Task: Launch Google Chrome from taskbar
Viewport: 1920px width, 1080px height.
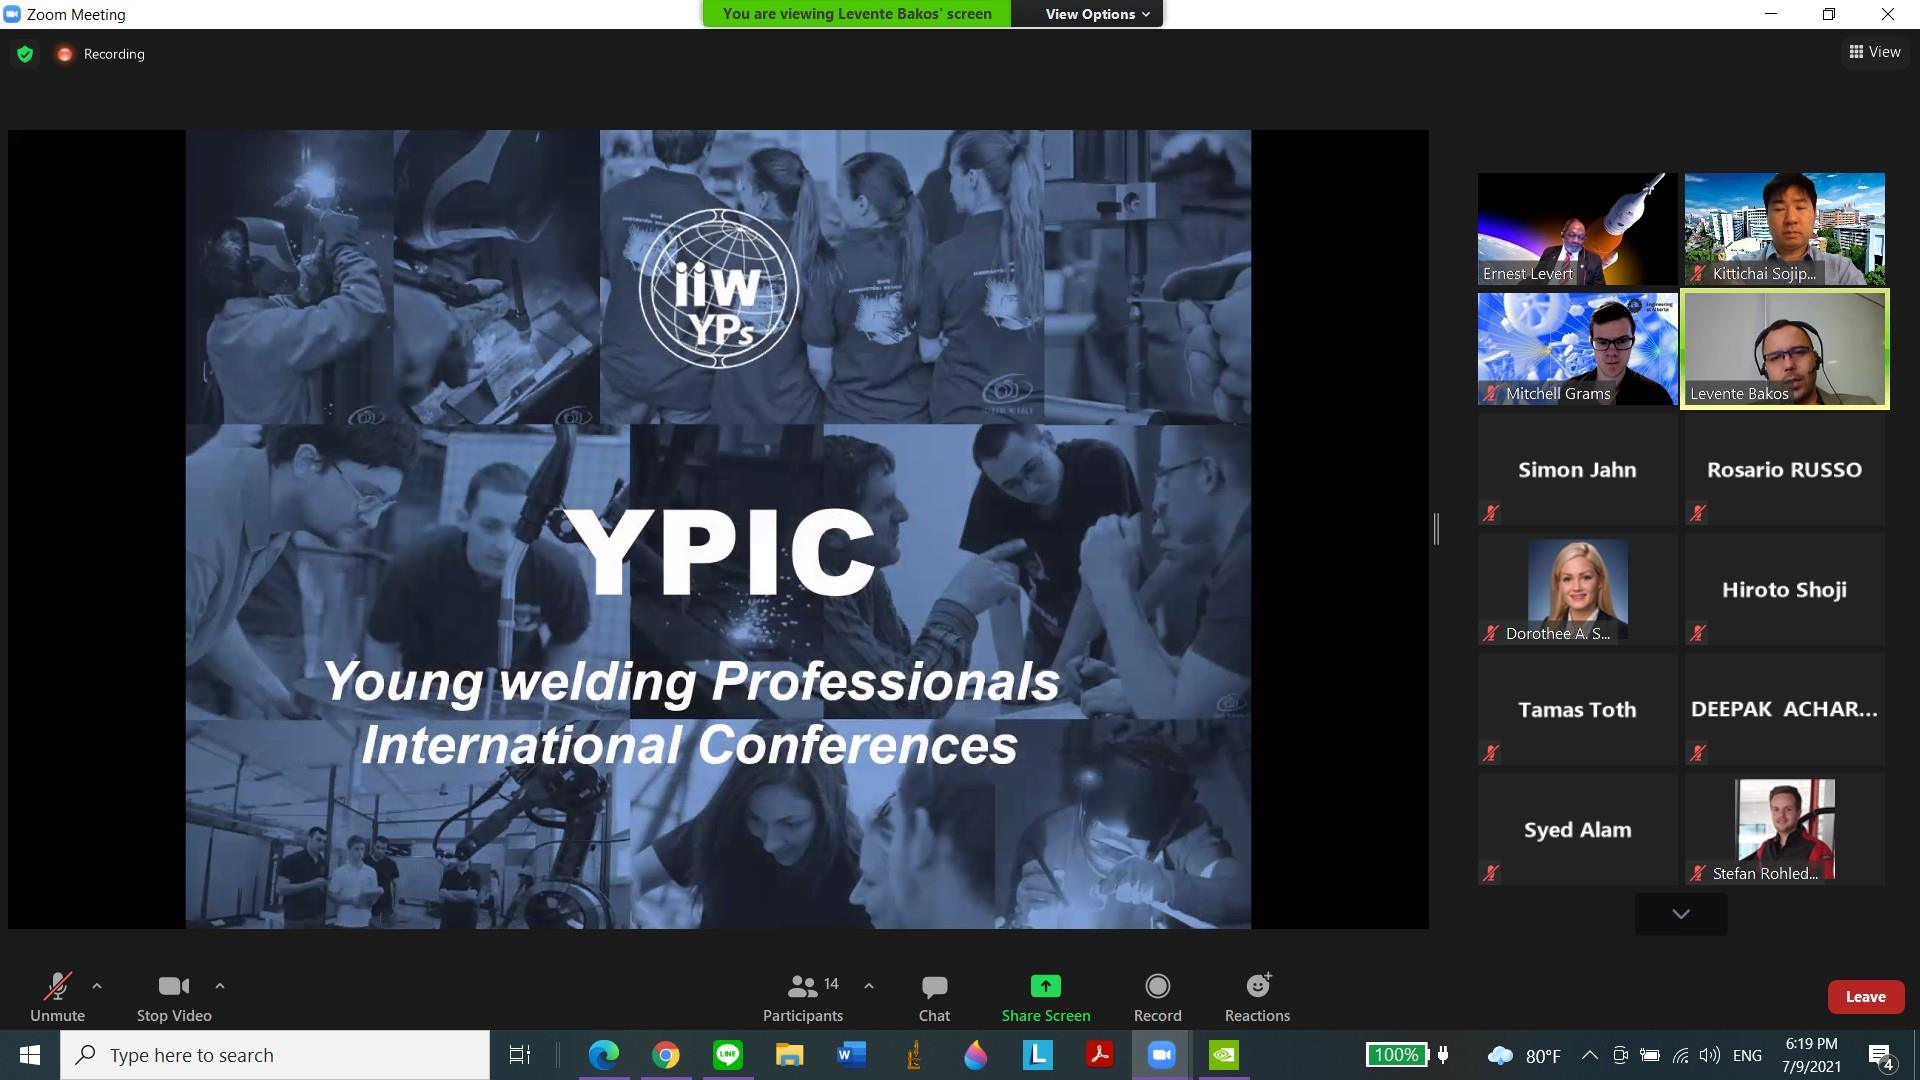Action: (x=666, y=1055)
